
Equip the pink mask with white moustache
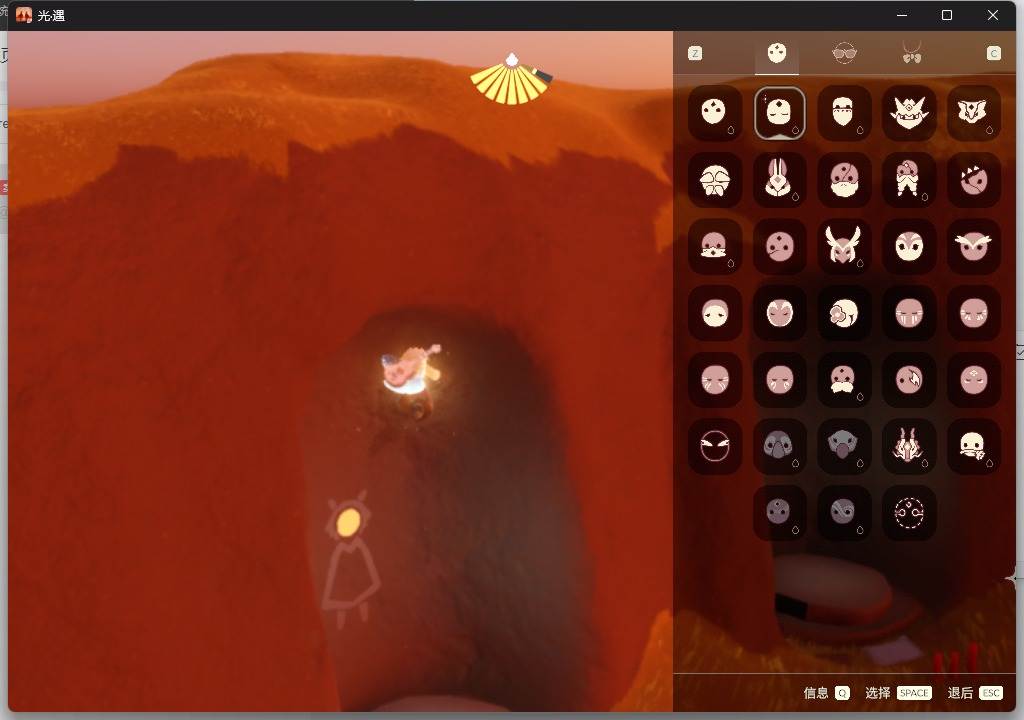pos(844,380)
